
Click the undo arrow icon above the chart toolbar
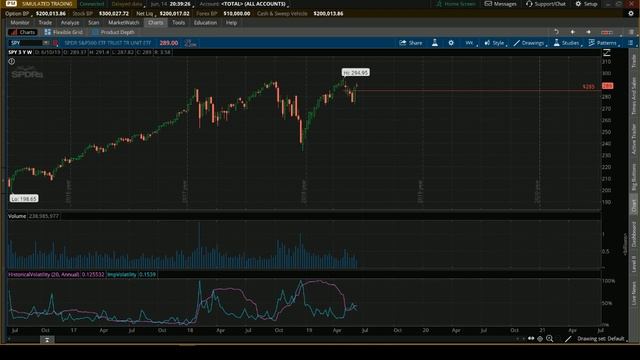coord(556,32)
